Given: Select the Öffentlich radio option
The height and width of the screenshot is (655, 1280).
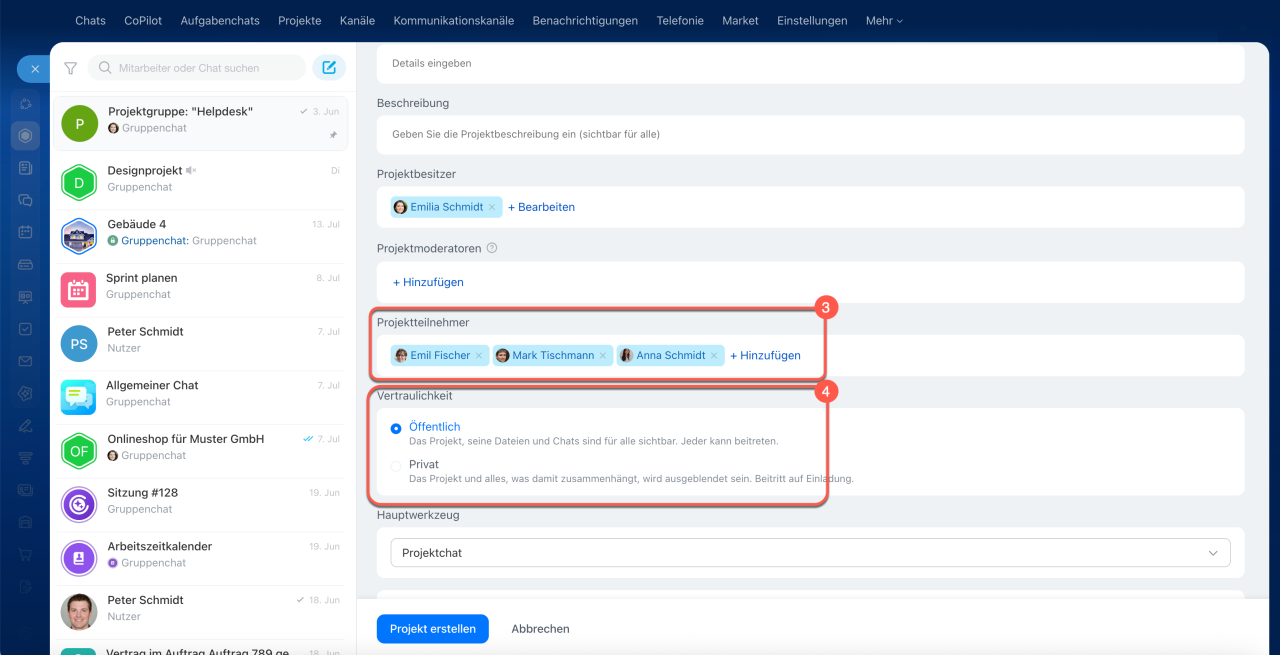Looking at the screenshot, I should point(396,428).
